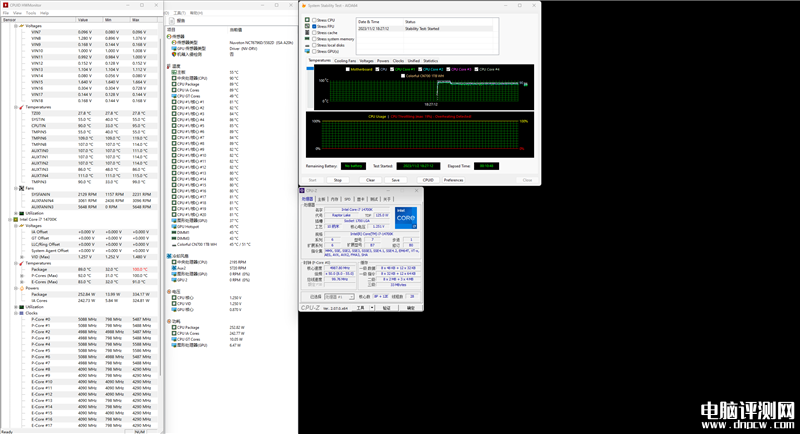Screen dimensions: 800x434
Task: Click the Stress cache icon
Action: tap(307, 32)
